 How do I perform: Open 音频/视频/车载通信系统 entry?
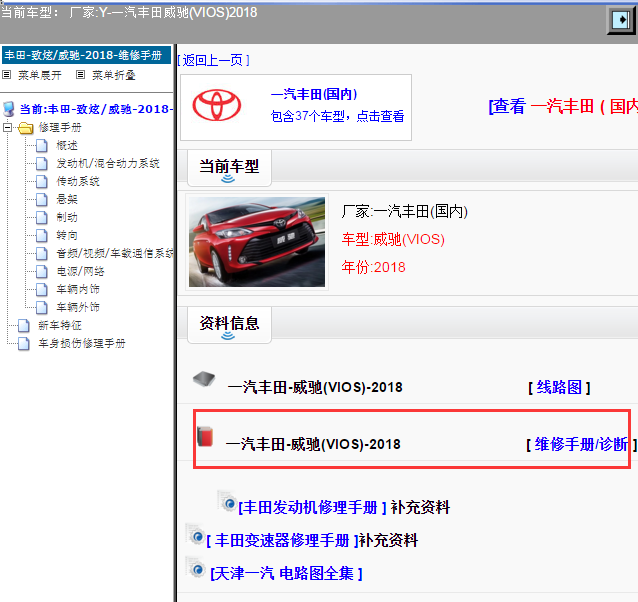point(115,253)
